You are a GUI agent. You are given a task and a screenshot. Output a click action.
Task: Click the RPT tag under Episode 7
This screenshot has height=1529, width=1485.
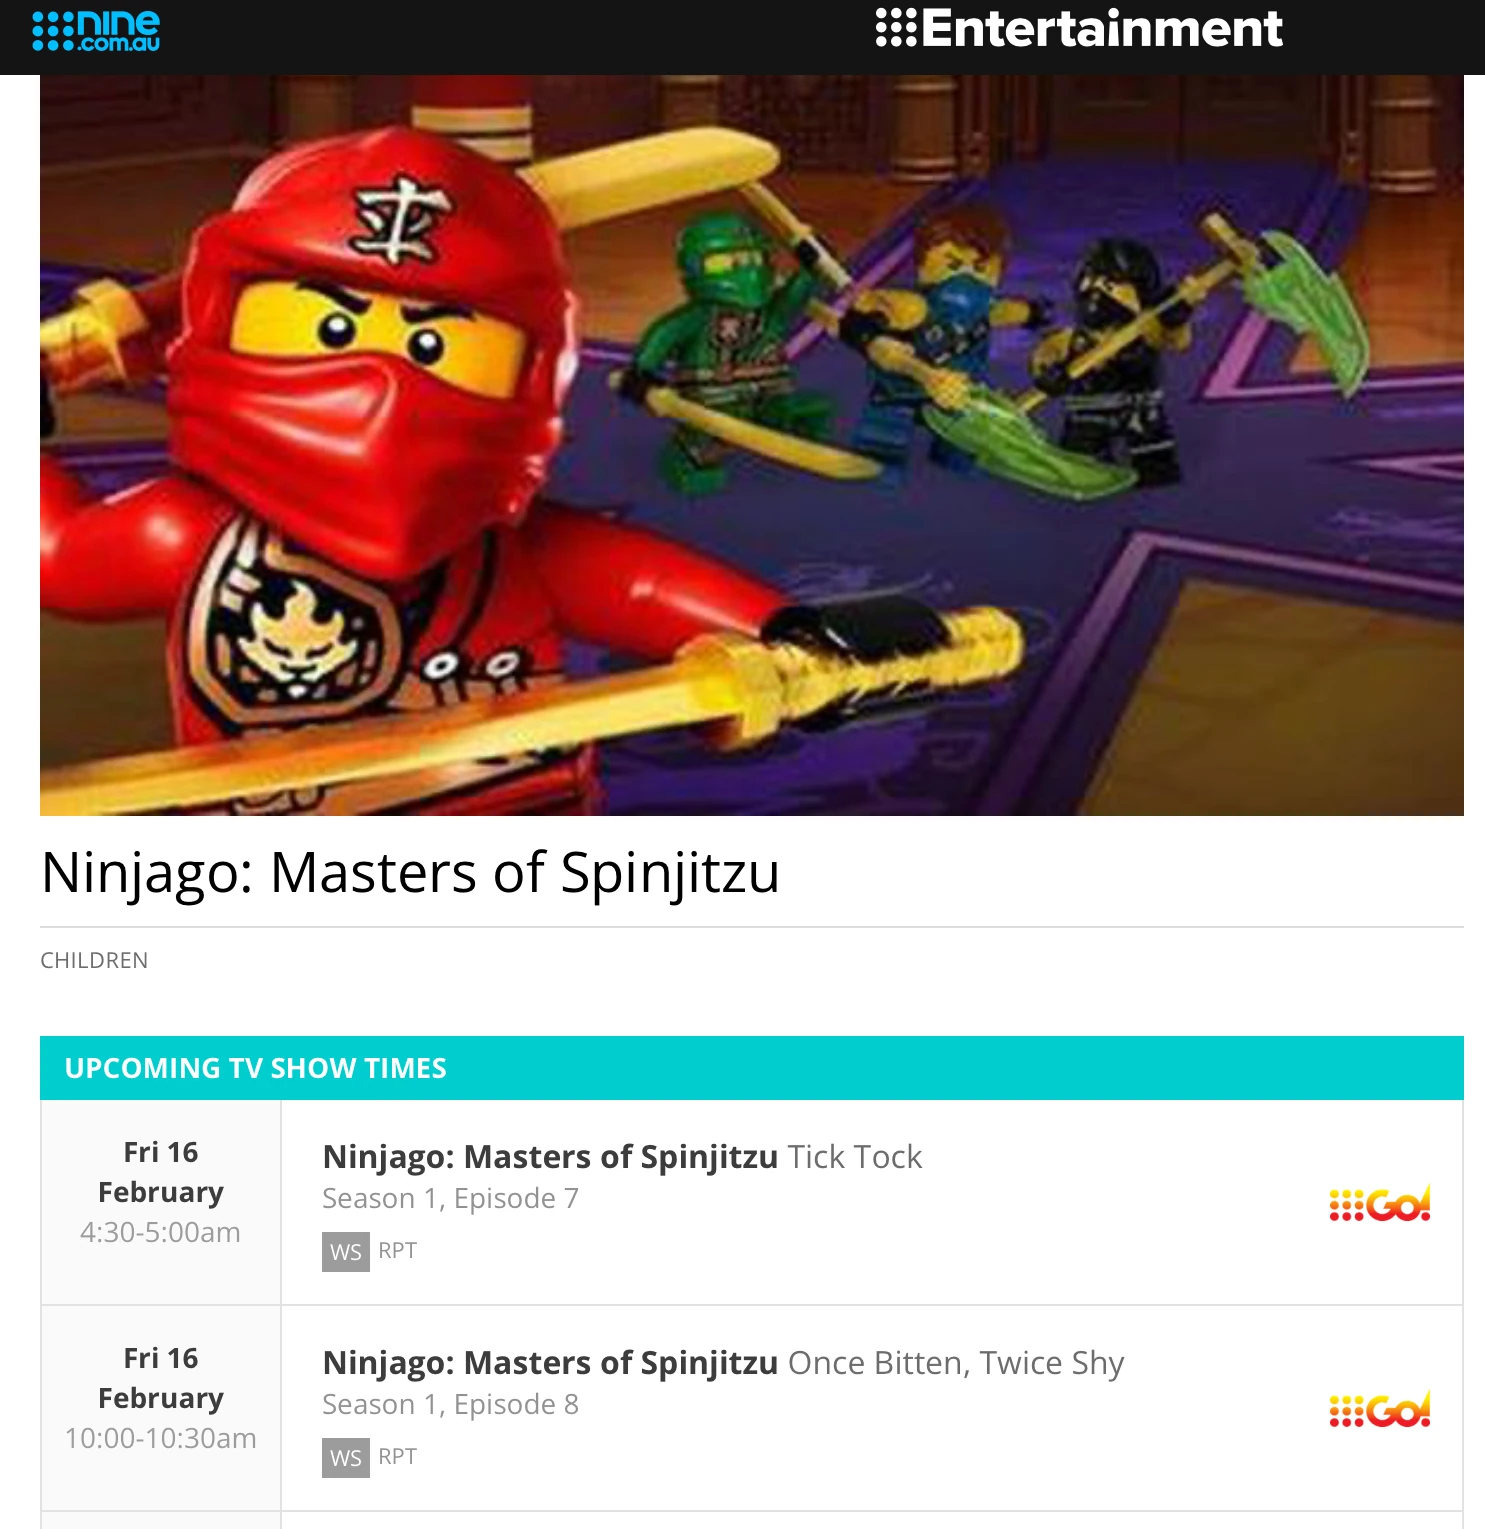(397, 1251)
